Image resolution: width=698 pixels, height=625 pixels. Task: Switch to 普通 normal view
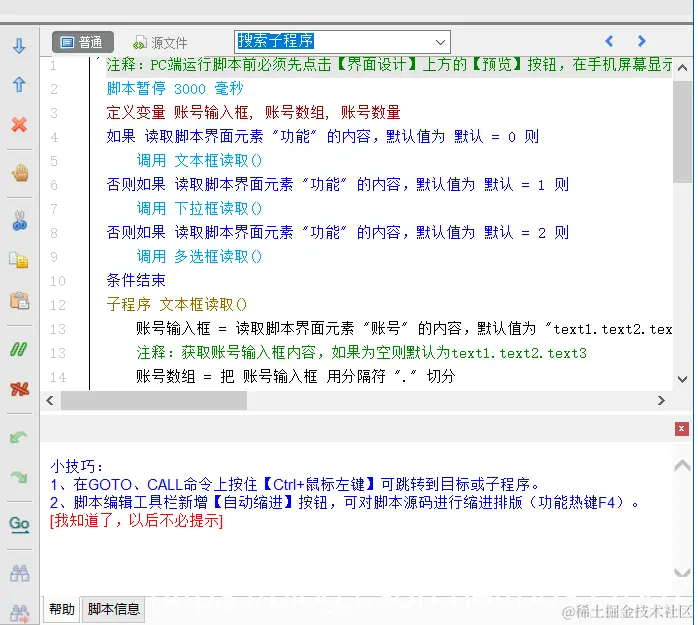[83, 42]
